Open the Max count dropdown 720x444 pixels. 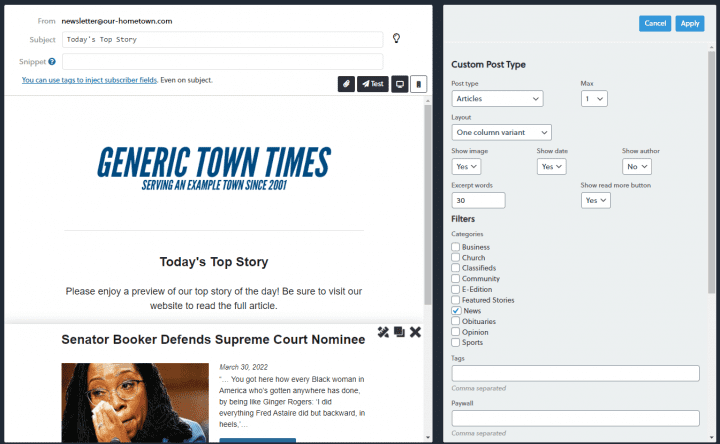pyautogui.click(x=594, y=99)
